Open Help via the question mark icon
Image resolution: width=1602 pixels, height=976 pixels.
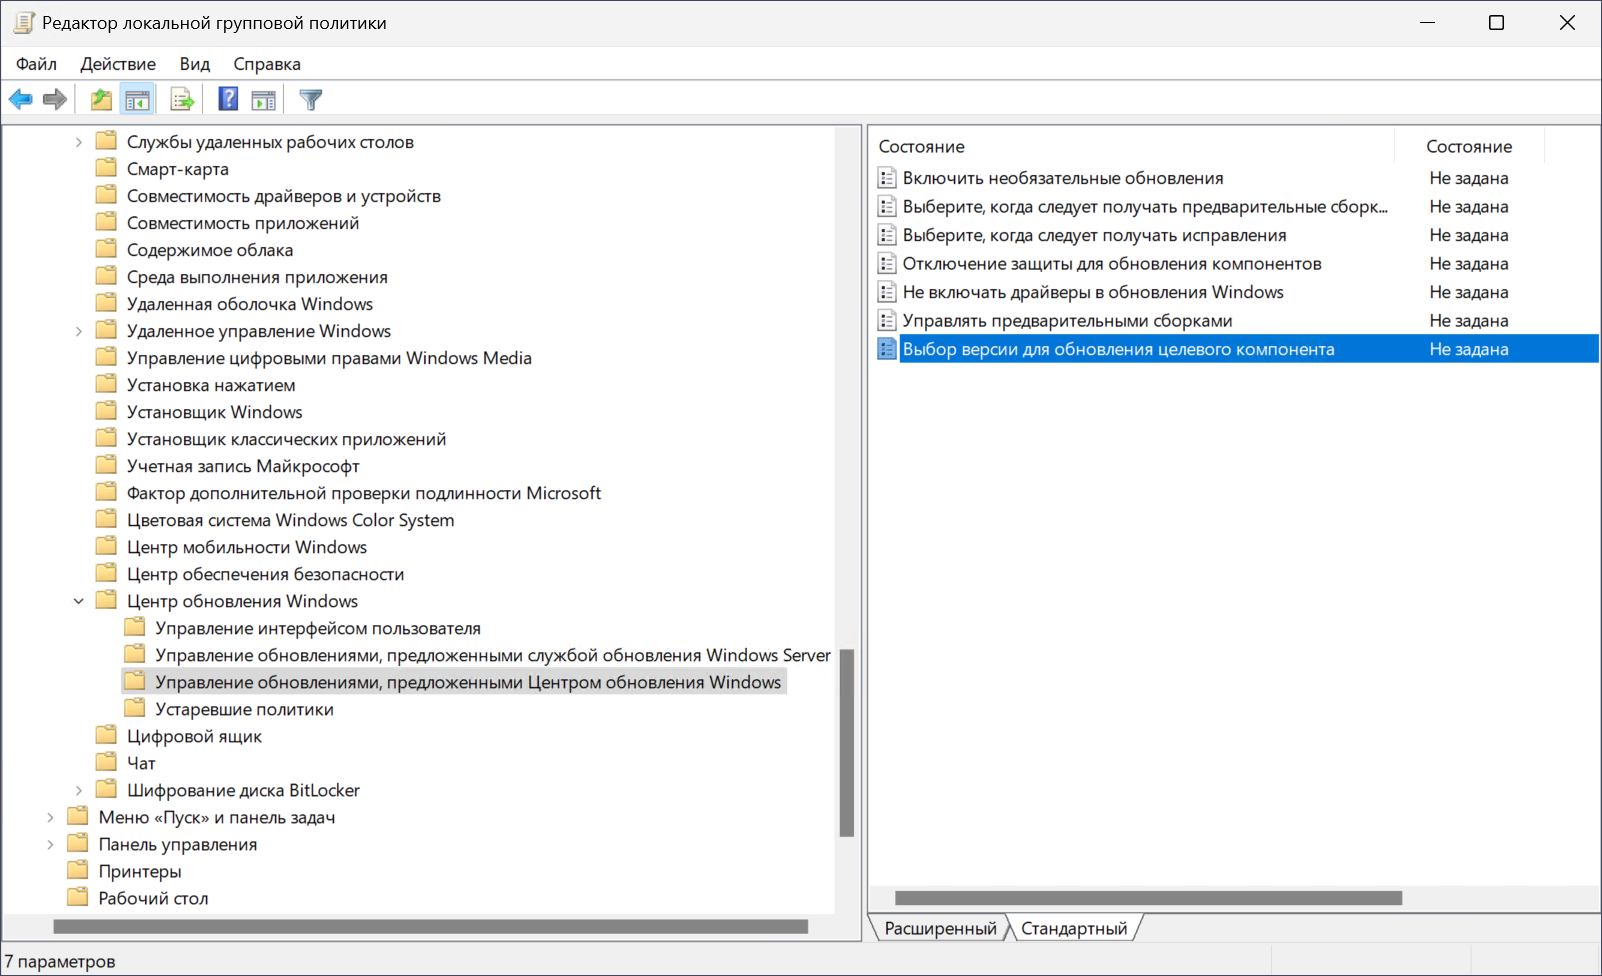(228, 99)
